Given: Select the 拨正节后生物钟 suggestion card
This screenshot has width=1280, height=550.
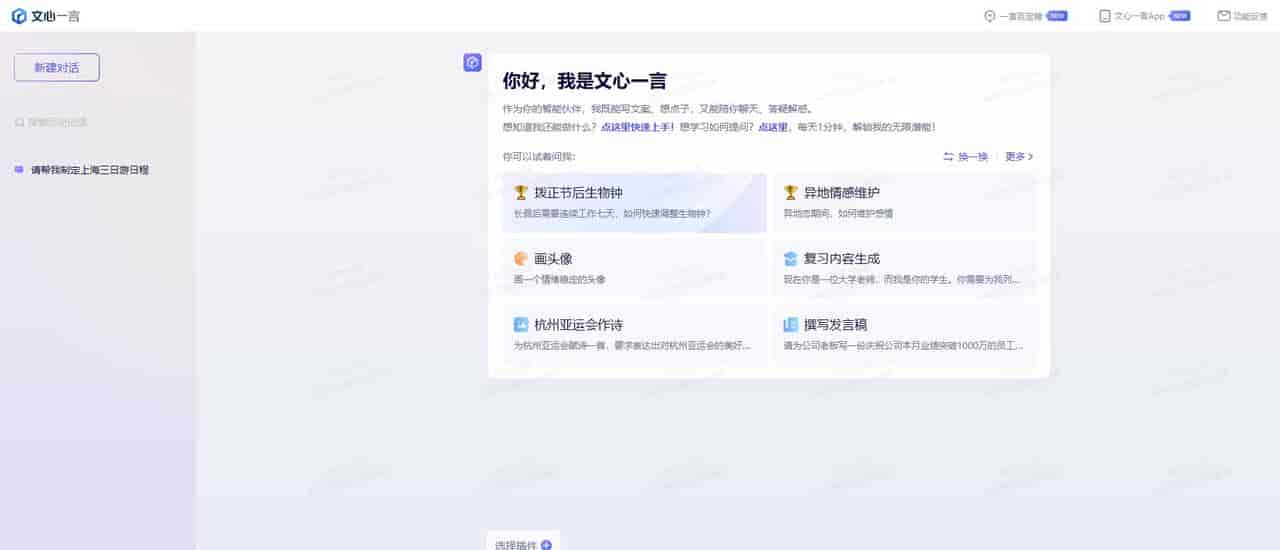Looking at the screenshot, I should tap(634, 203).
